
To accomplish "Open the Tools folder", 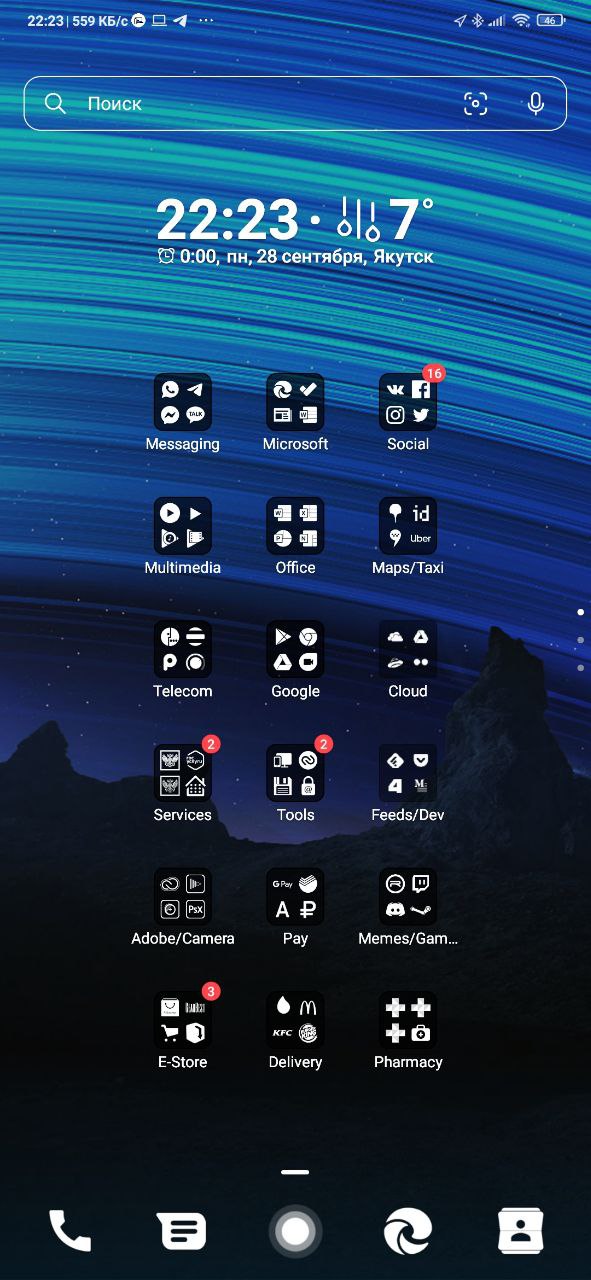I will coord(295,774).
